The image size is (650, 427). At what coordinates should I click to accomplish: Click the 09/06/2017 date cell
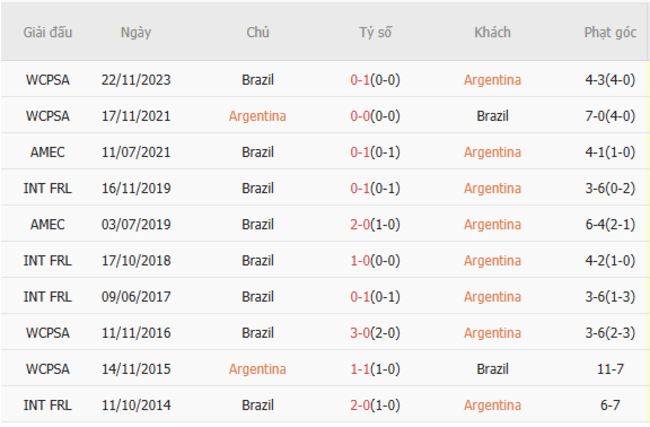pyautogui.click(x=136, y=296)
